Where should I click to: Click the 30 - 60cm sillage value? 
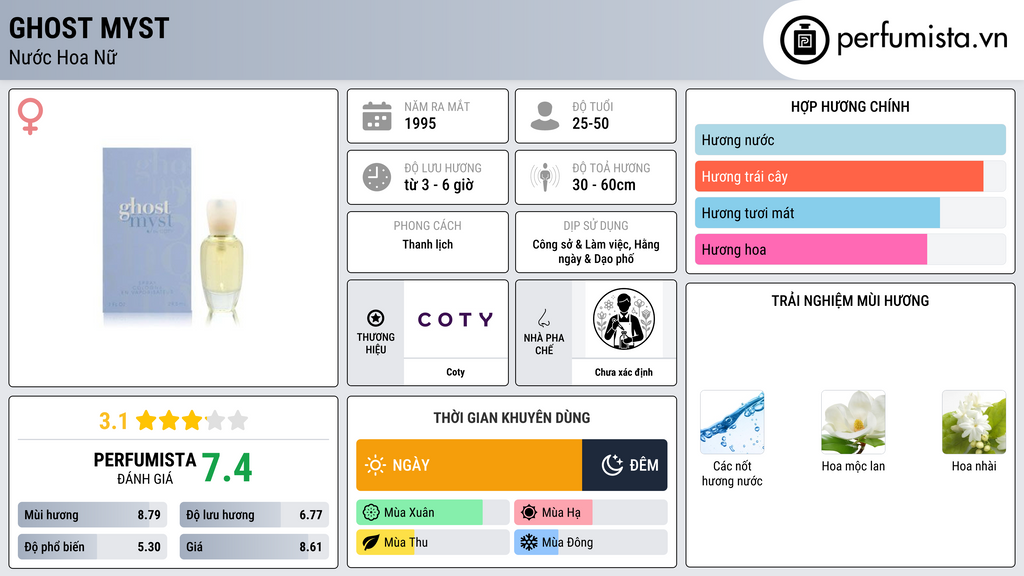point(603,185)
